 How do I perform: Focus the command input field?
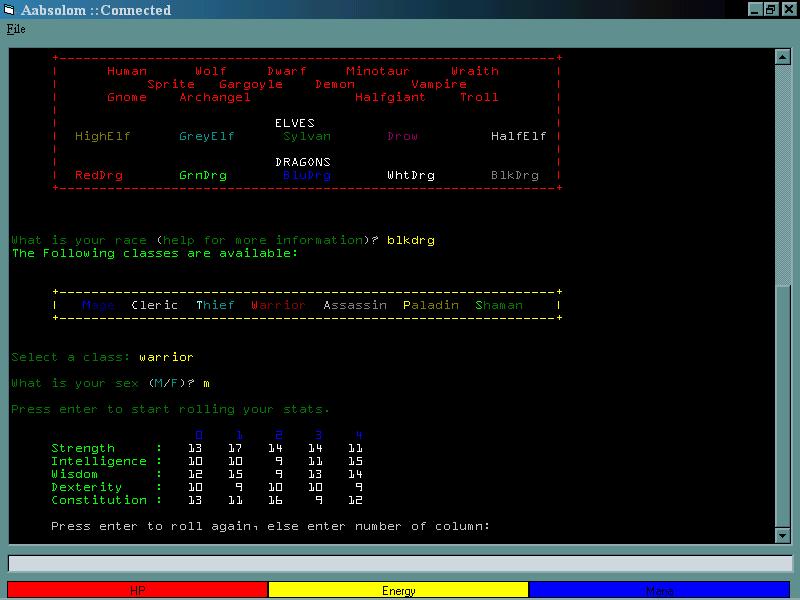(400, 563)
